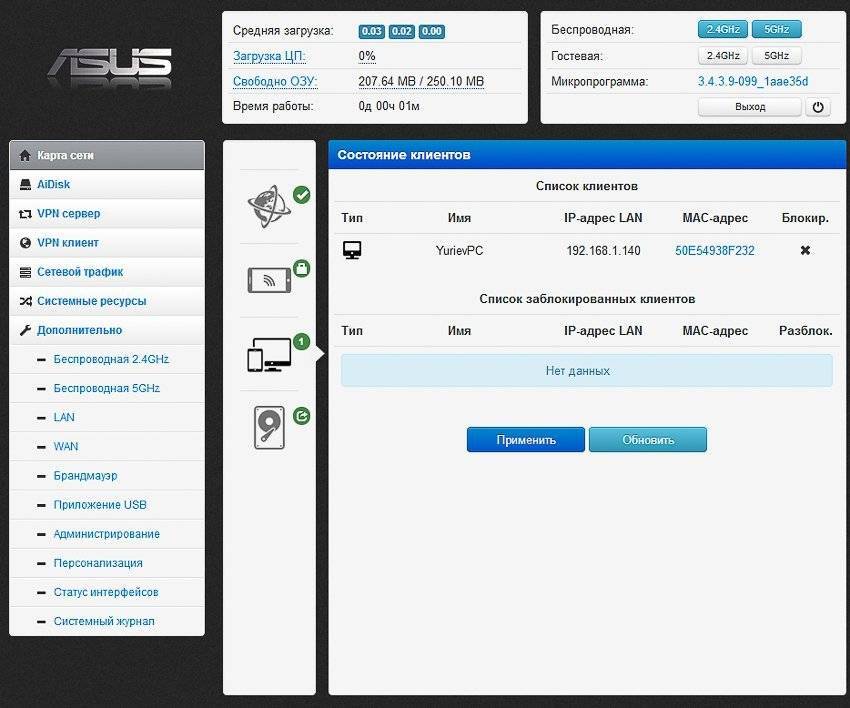Select the wireless router status icon
The image size is (850, 708).
click(x=269, y=280)
